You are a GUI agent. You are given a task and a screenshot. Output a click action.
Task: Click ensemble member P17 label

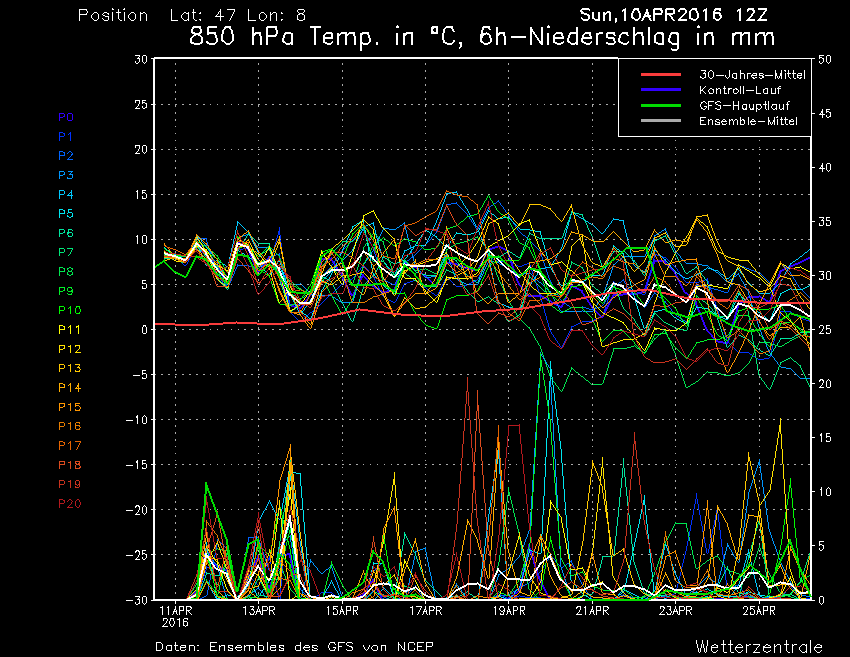[x=69, y=445]
